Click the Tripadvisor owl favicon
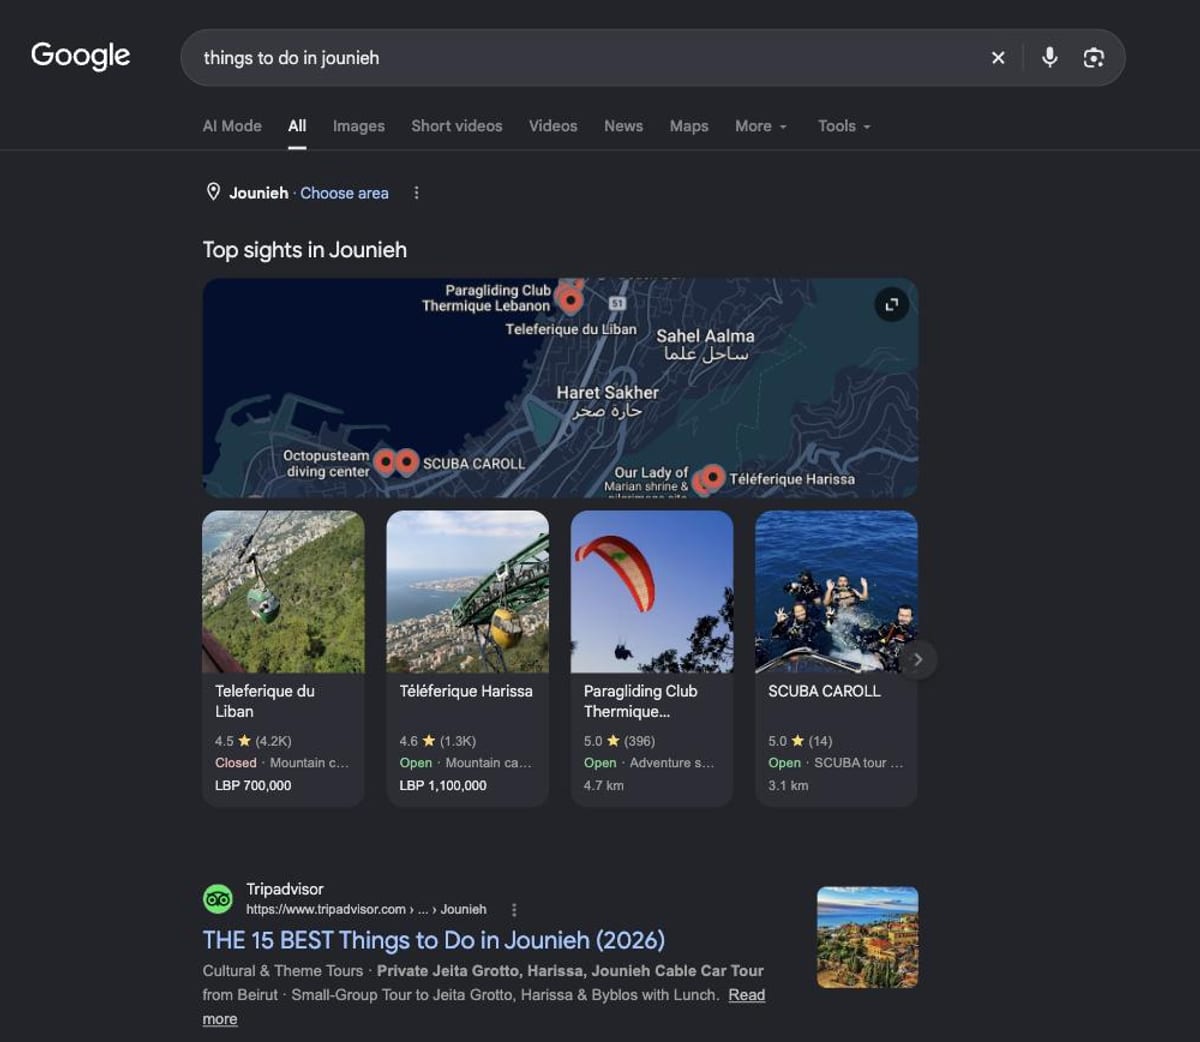Screen dimensions: 1200x1042 [x=218, y=899]
